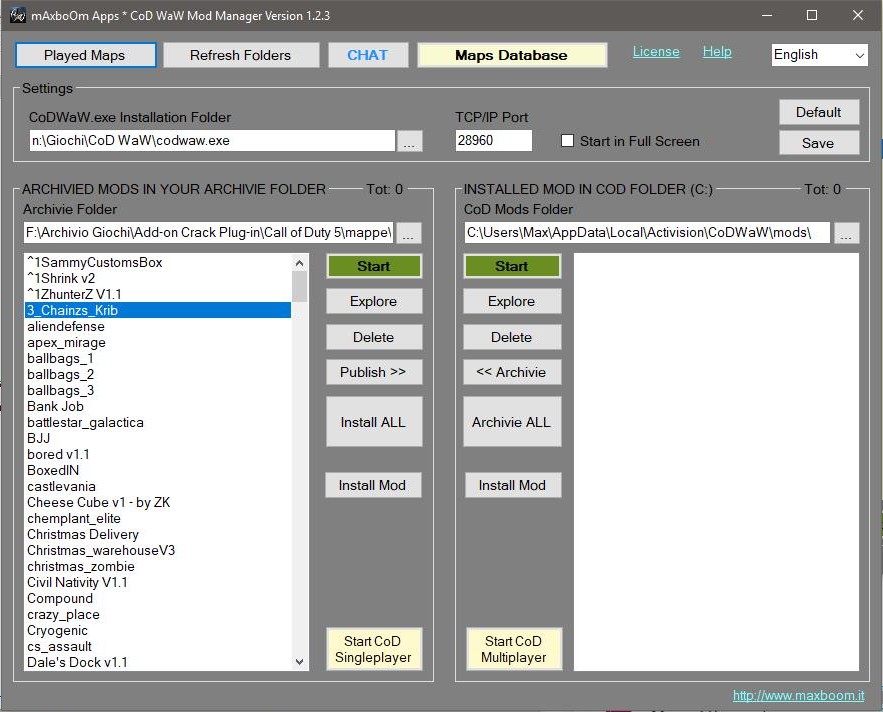Click Install Mod in installed panel
Screen dimensions: 883x712
[512, 485]
